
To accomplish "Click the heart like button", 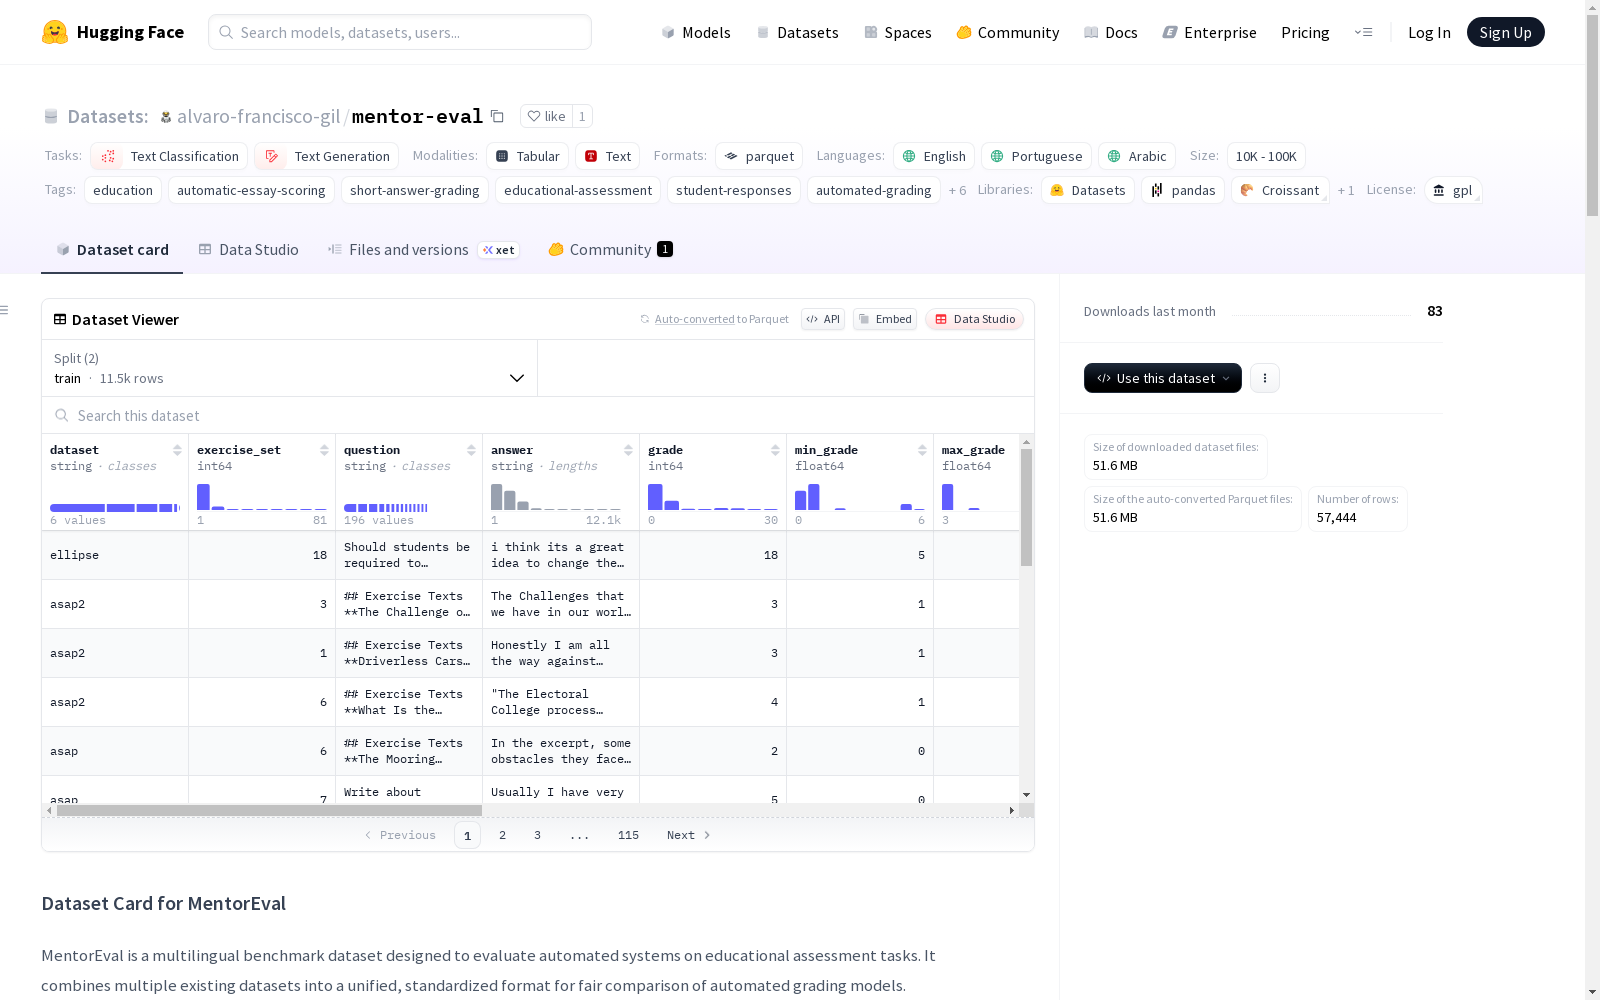I will pyautogui.click(x=547, y=116).
